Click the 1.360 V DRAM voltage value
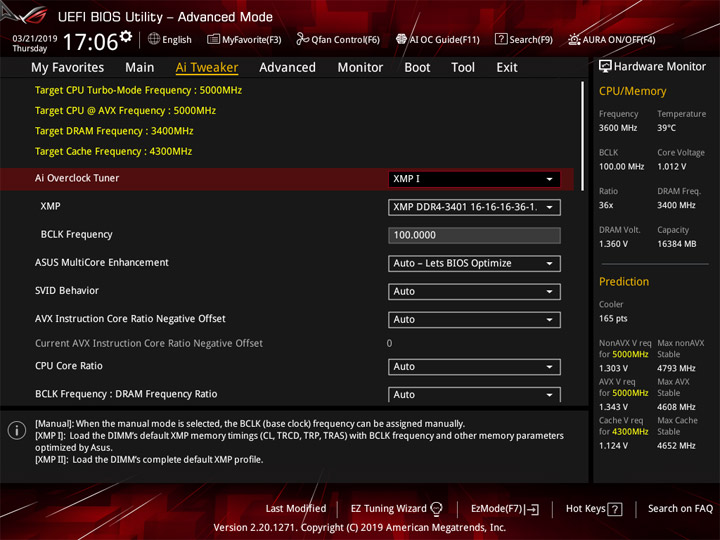 613,244
